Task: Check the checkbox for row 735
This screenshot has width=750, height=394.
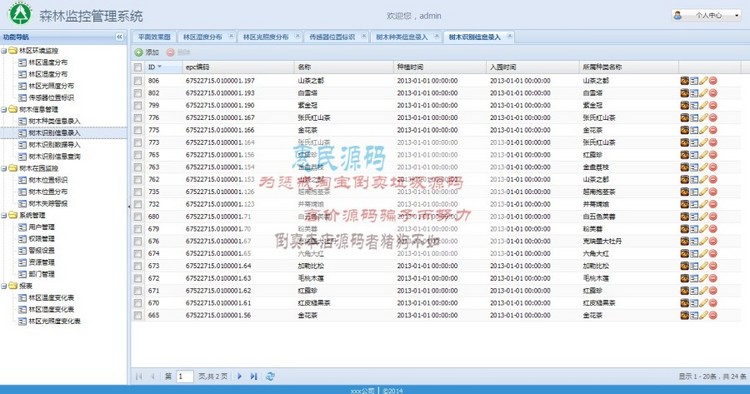Action: [x=138, y=192]
